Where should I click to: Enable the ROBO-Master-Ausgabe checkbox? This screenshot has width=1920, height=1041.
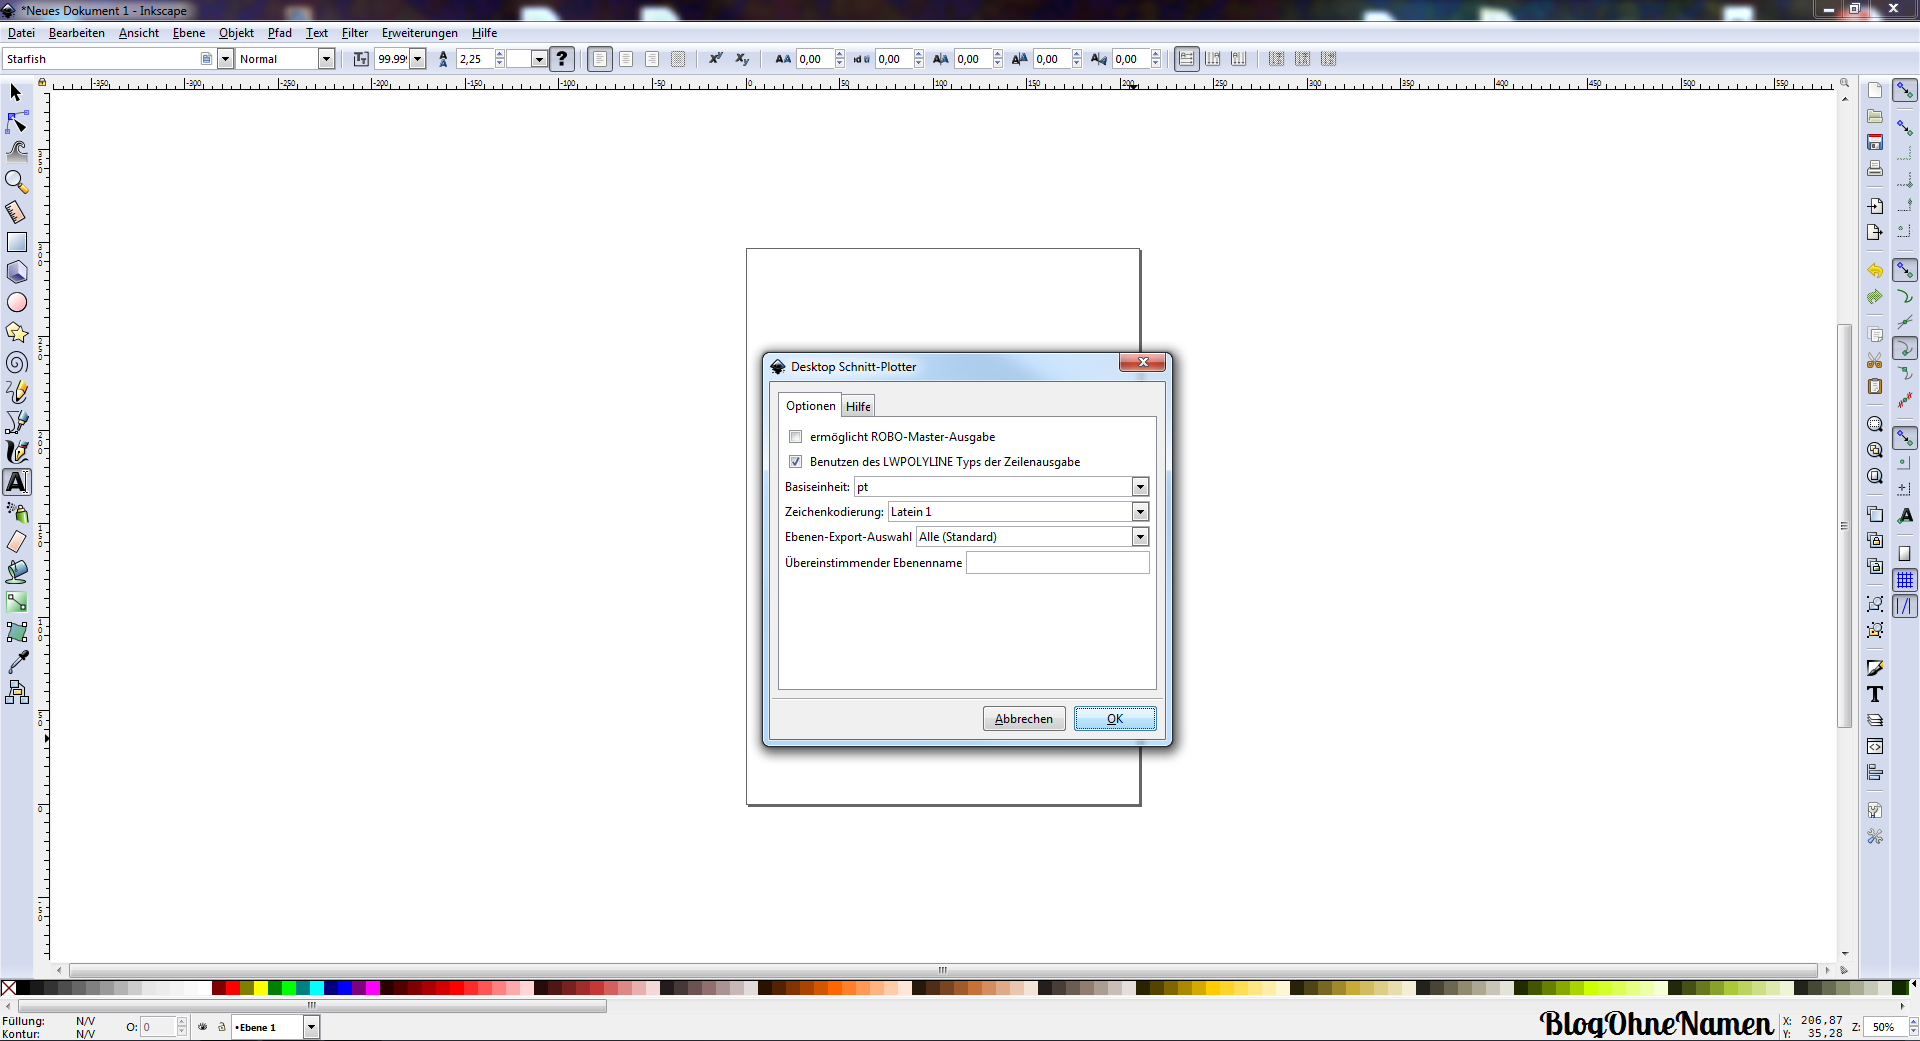pyautogui.click(x=796, y=437)
